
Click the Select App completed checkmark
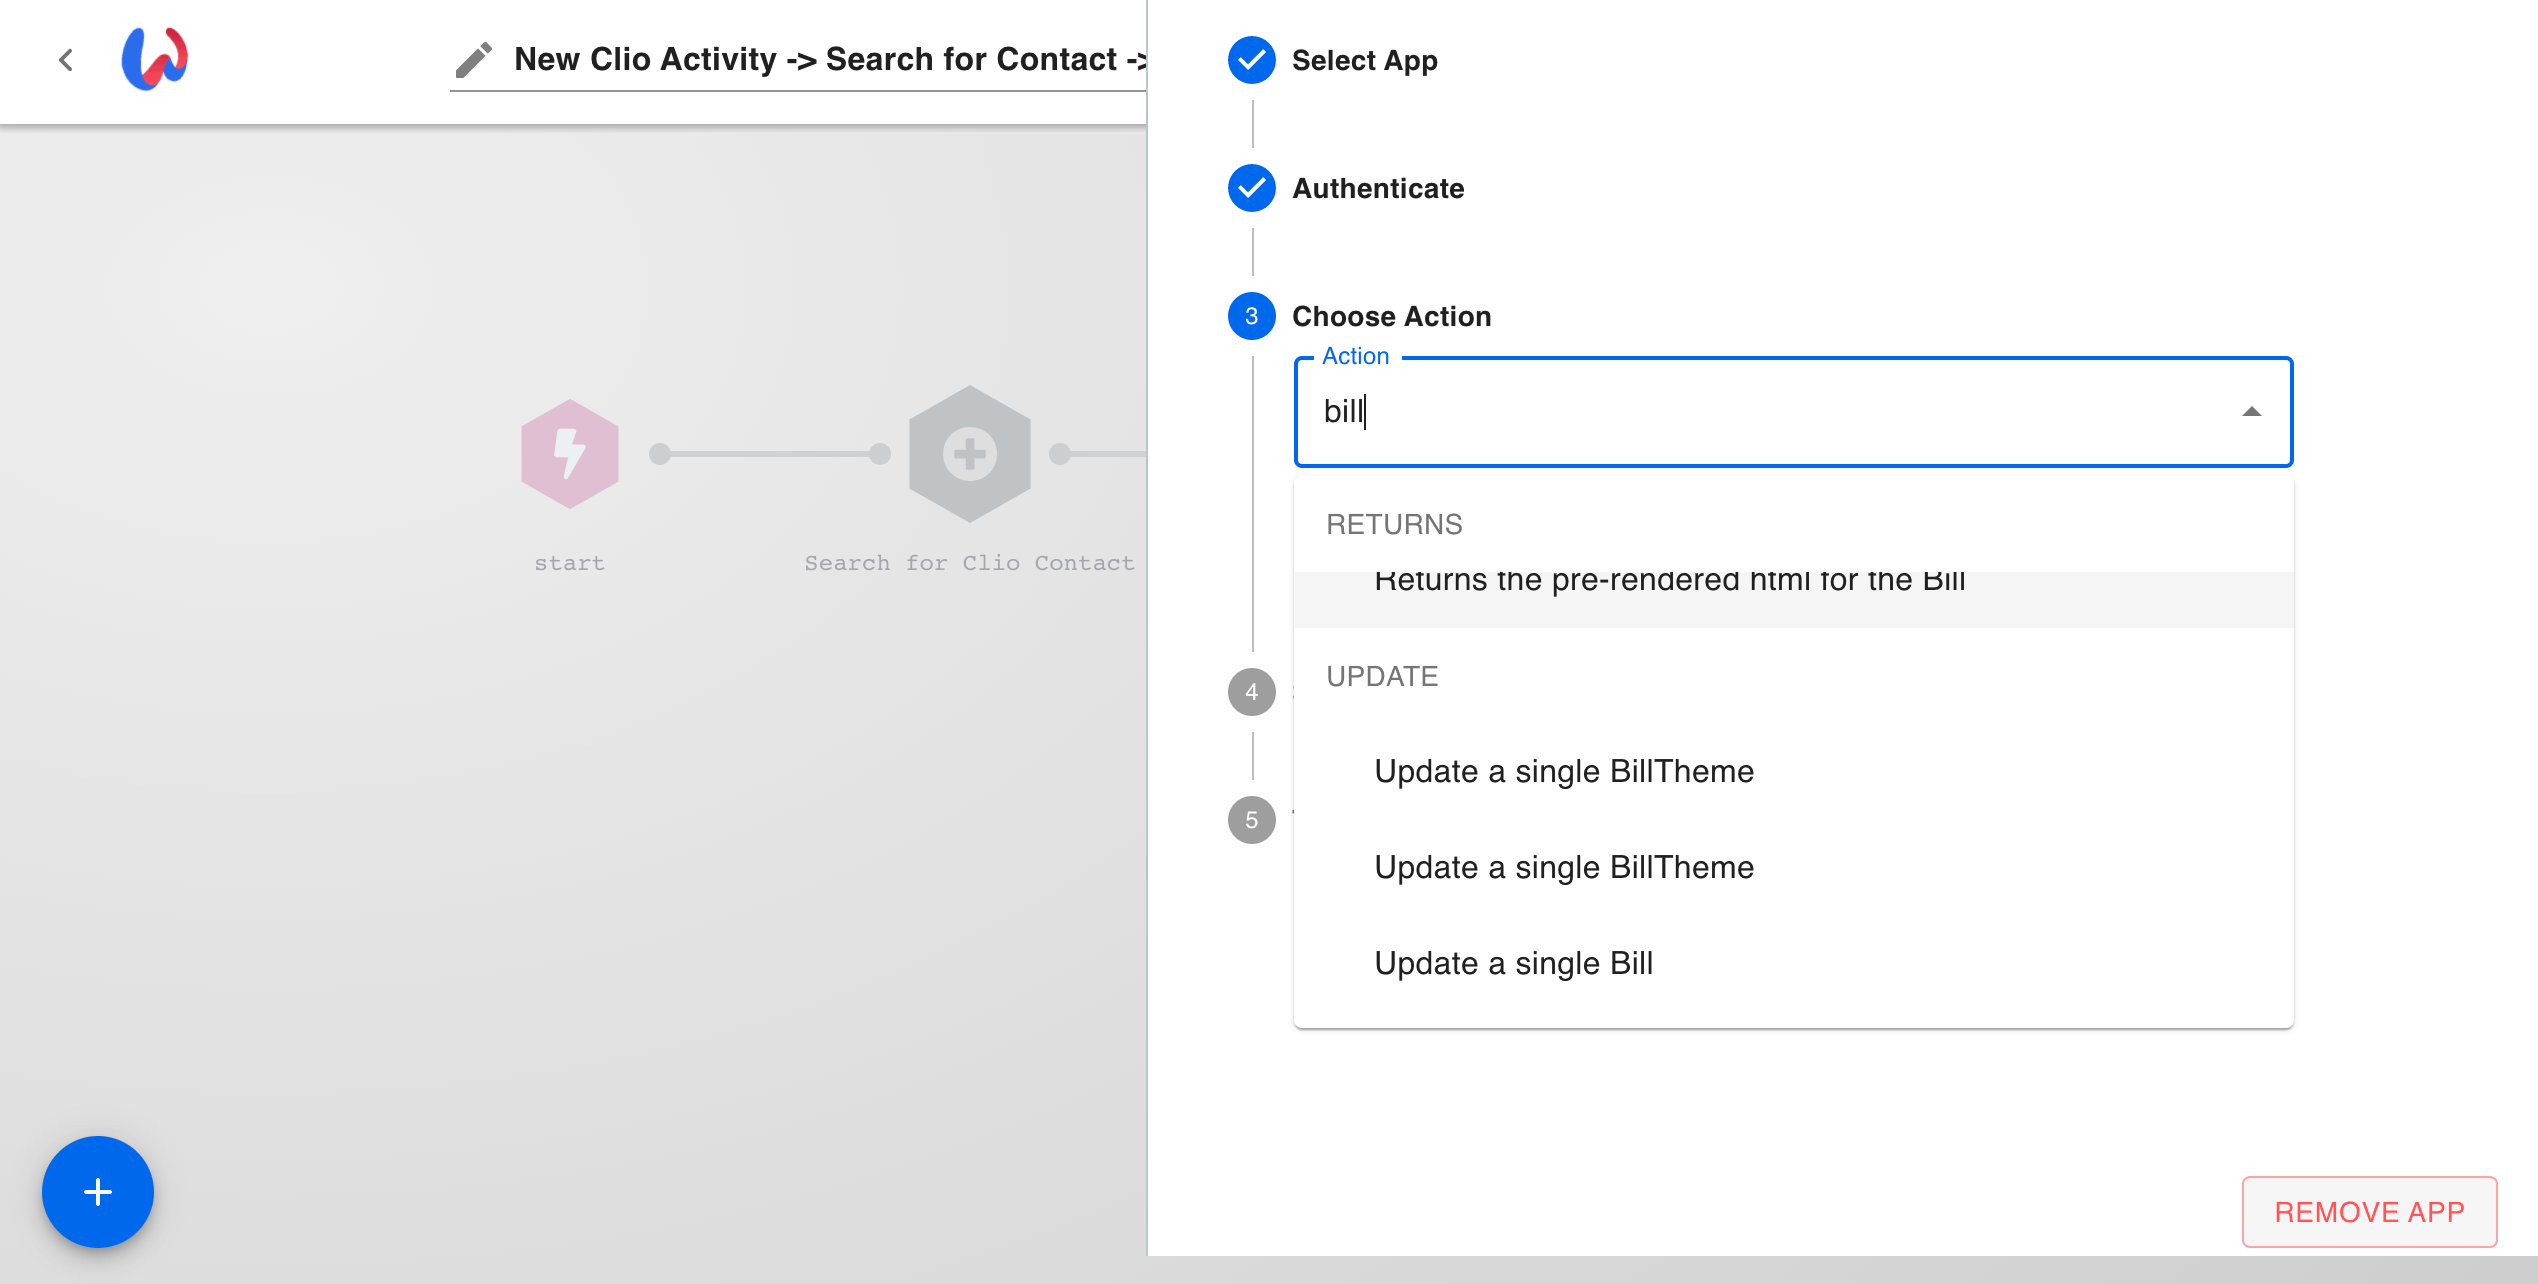coord(1251,60)
